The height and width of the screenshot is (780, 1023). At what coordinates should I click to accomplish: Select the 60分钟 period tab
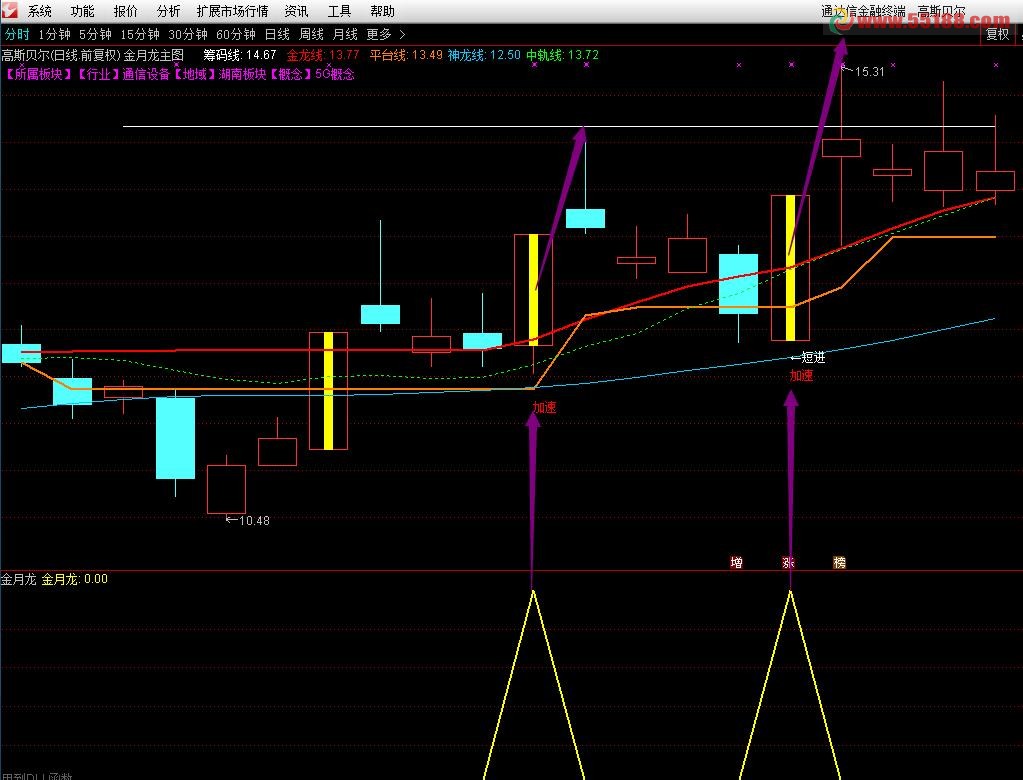click(x=236, y=34)
